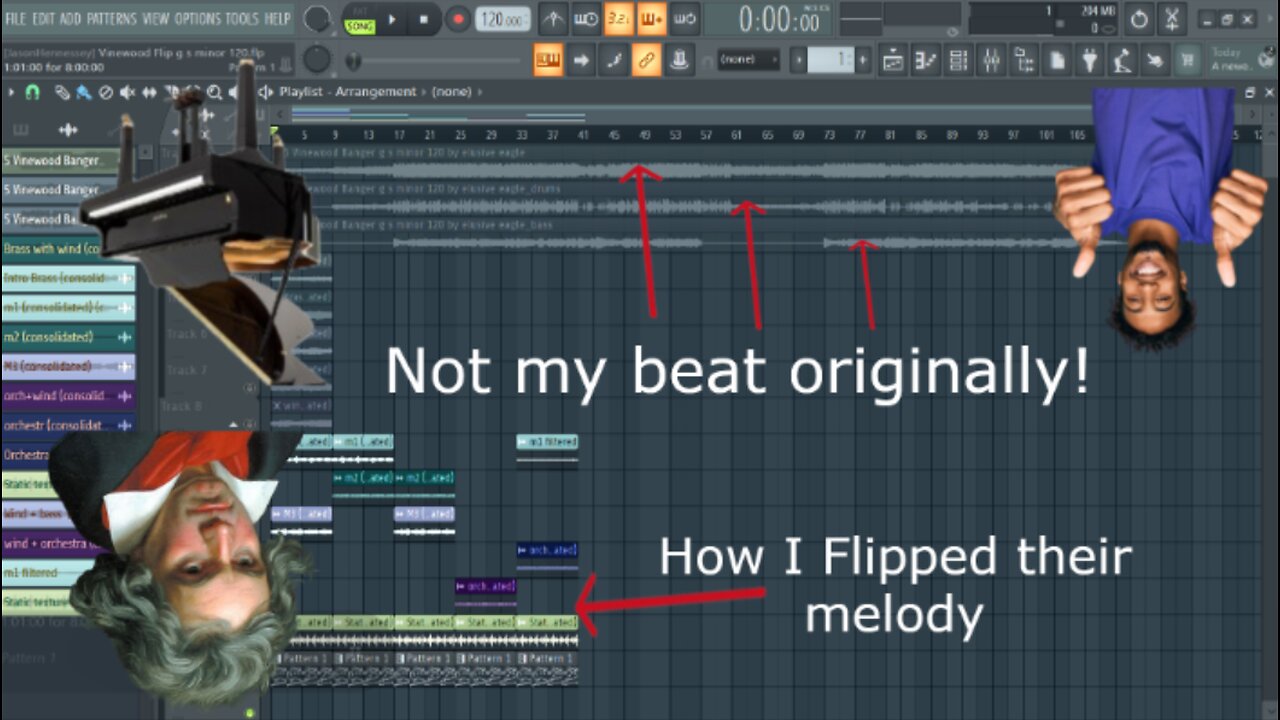Open the VIEW menu
Viewport: 1280px width, 720px height.
155,18
